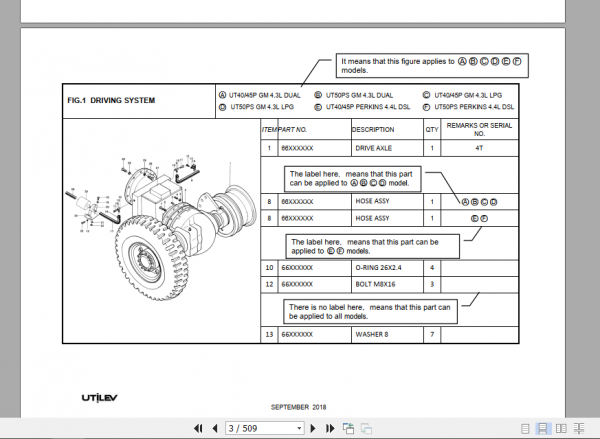Click the QTY column header
600x439 pixels.
tap(432, 130)
